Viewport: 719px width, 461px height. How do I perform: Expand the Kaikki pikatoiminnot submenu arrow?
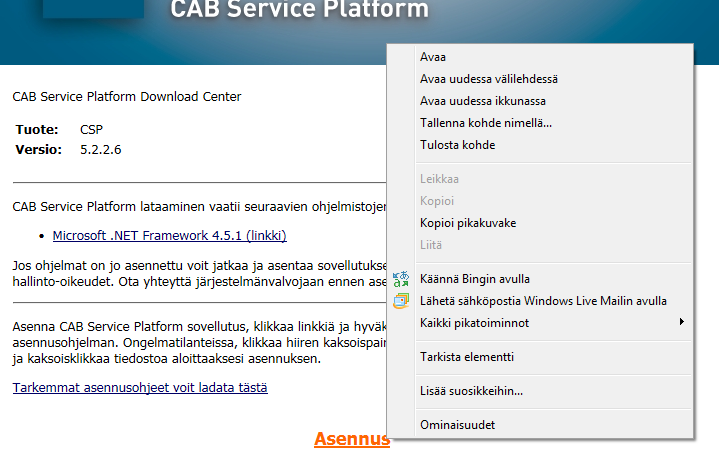coord(682,322)
